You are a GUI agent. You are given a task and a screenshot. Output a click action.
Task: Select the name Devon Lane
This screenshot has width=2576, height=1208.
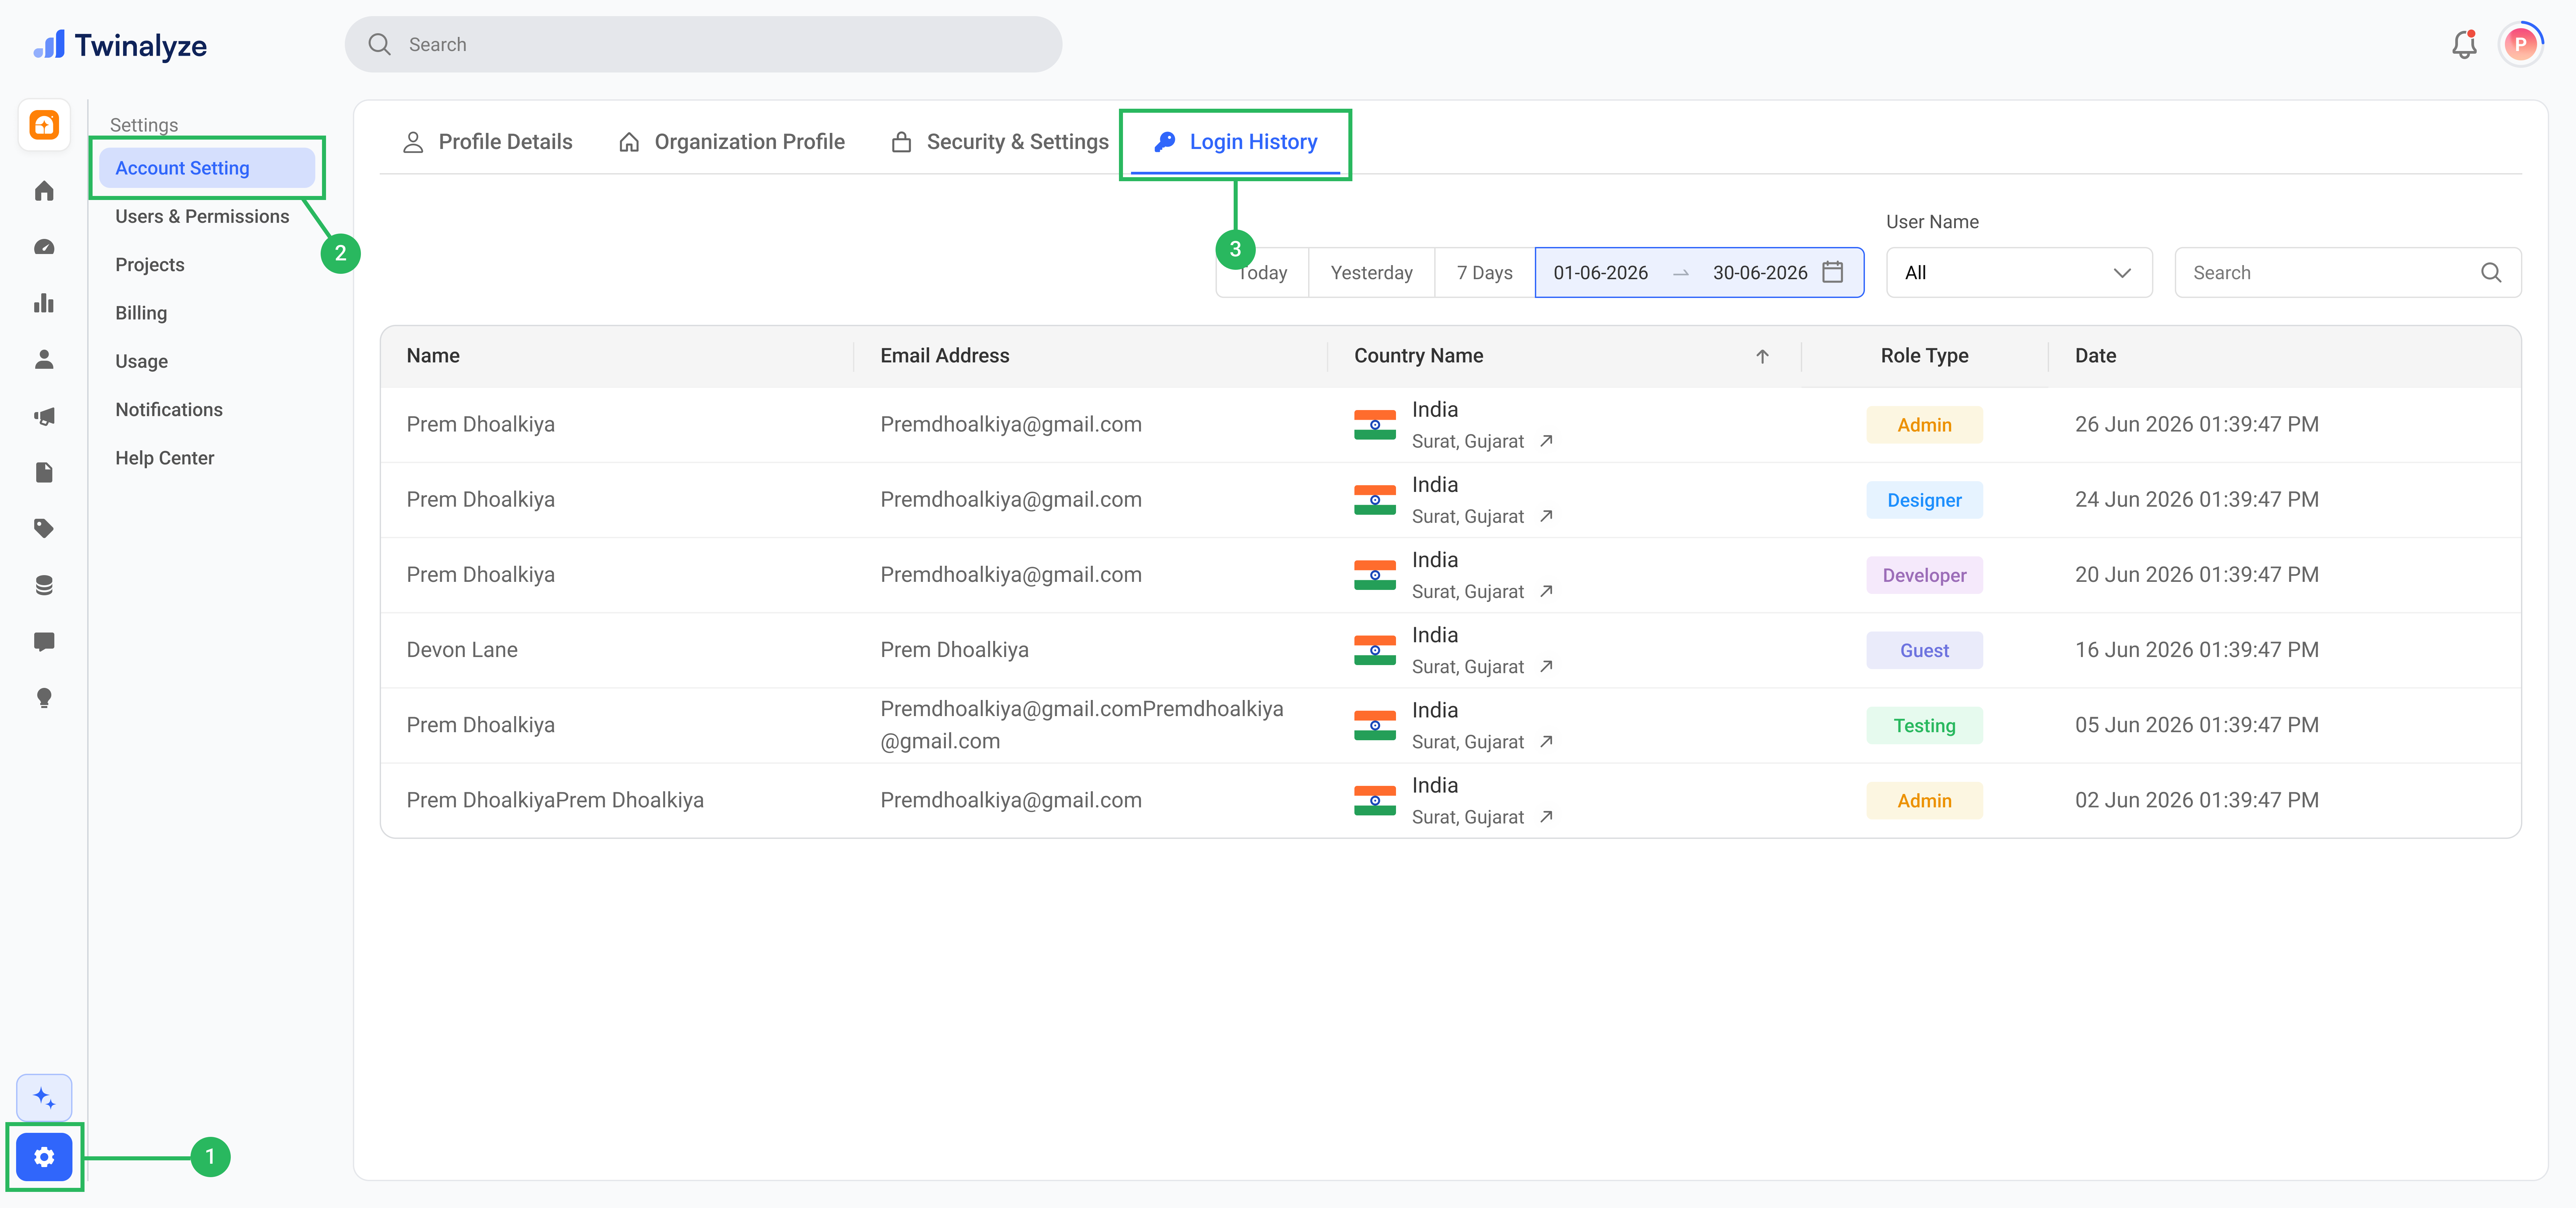tap(462, 650)
